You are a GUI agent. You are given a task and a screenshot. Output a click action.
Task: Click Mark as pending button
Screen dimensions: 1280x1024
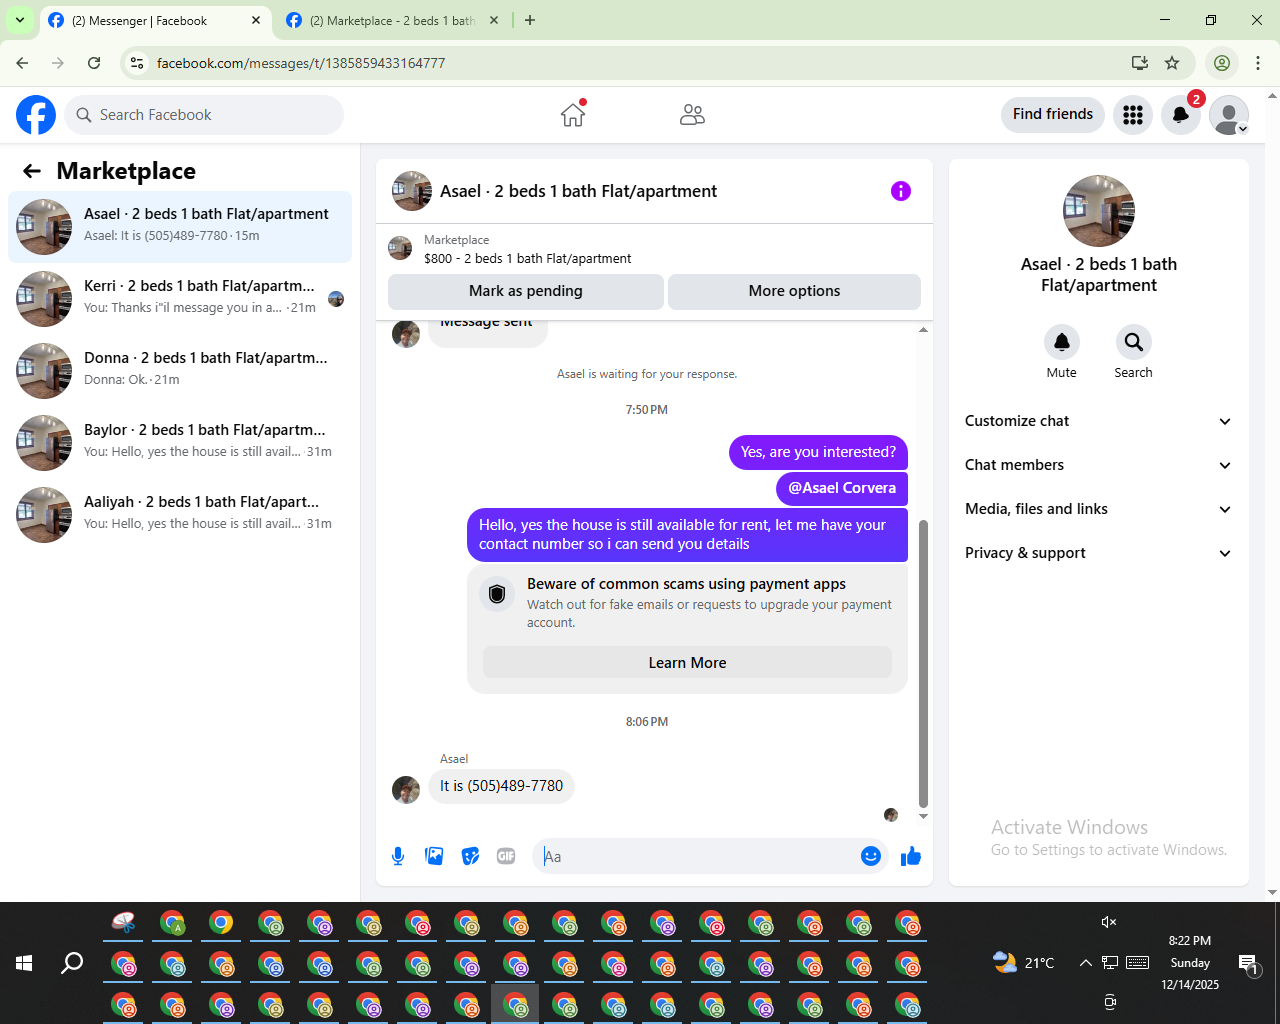coord(526,291)
